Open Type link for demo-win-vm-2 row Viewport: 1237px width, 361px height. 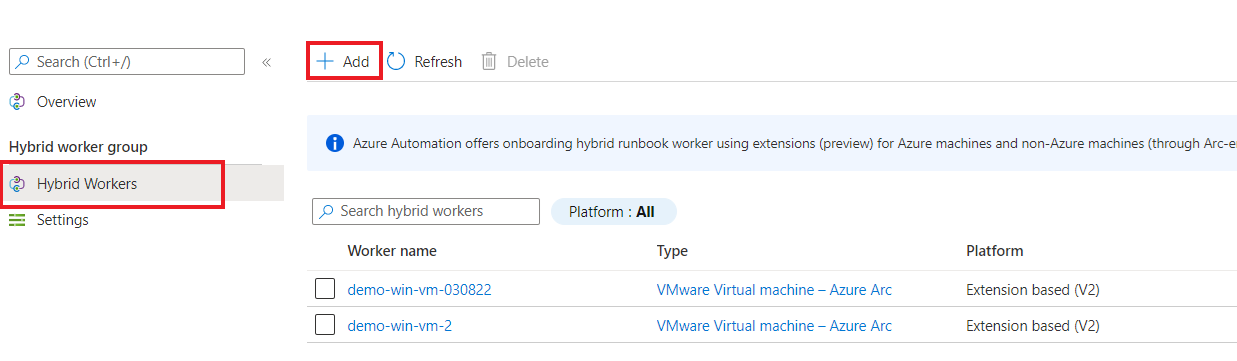(x=774, y=326)
